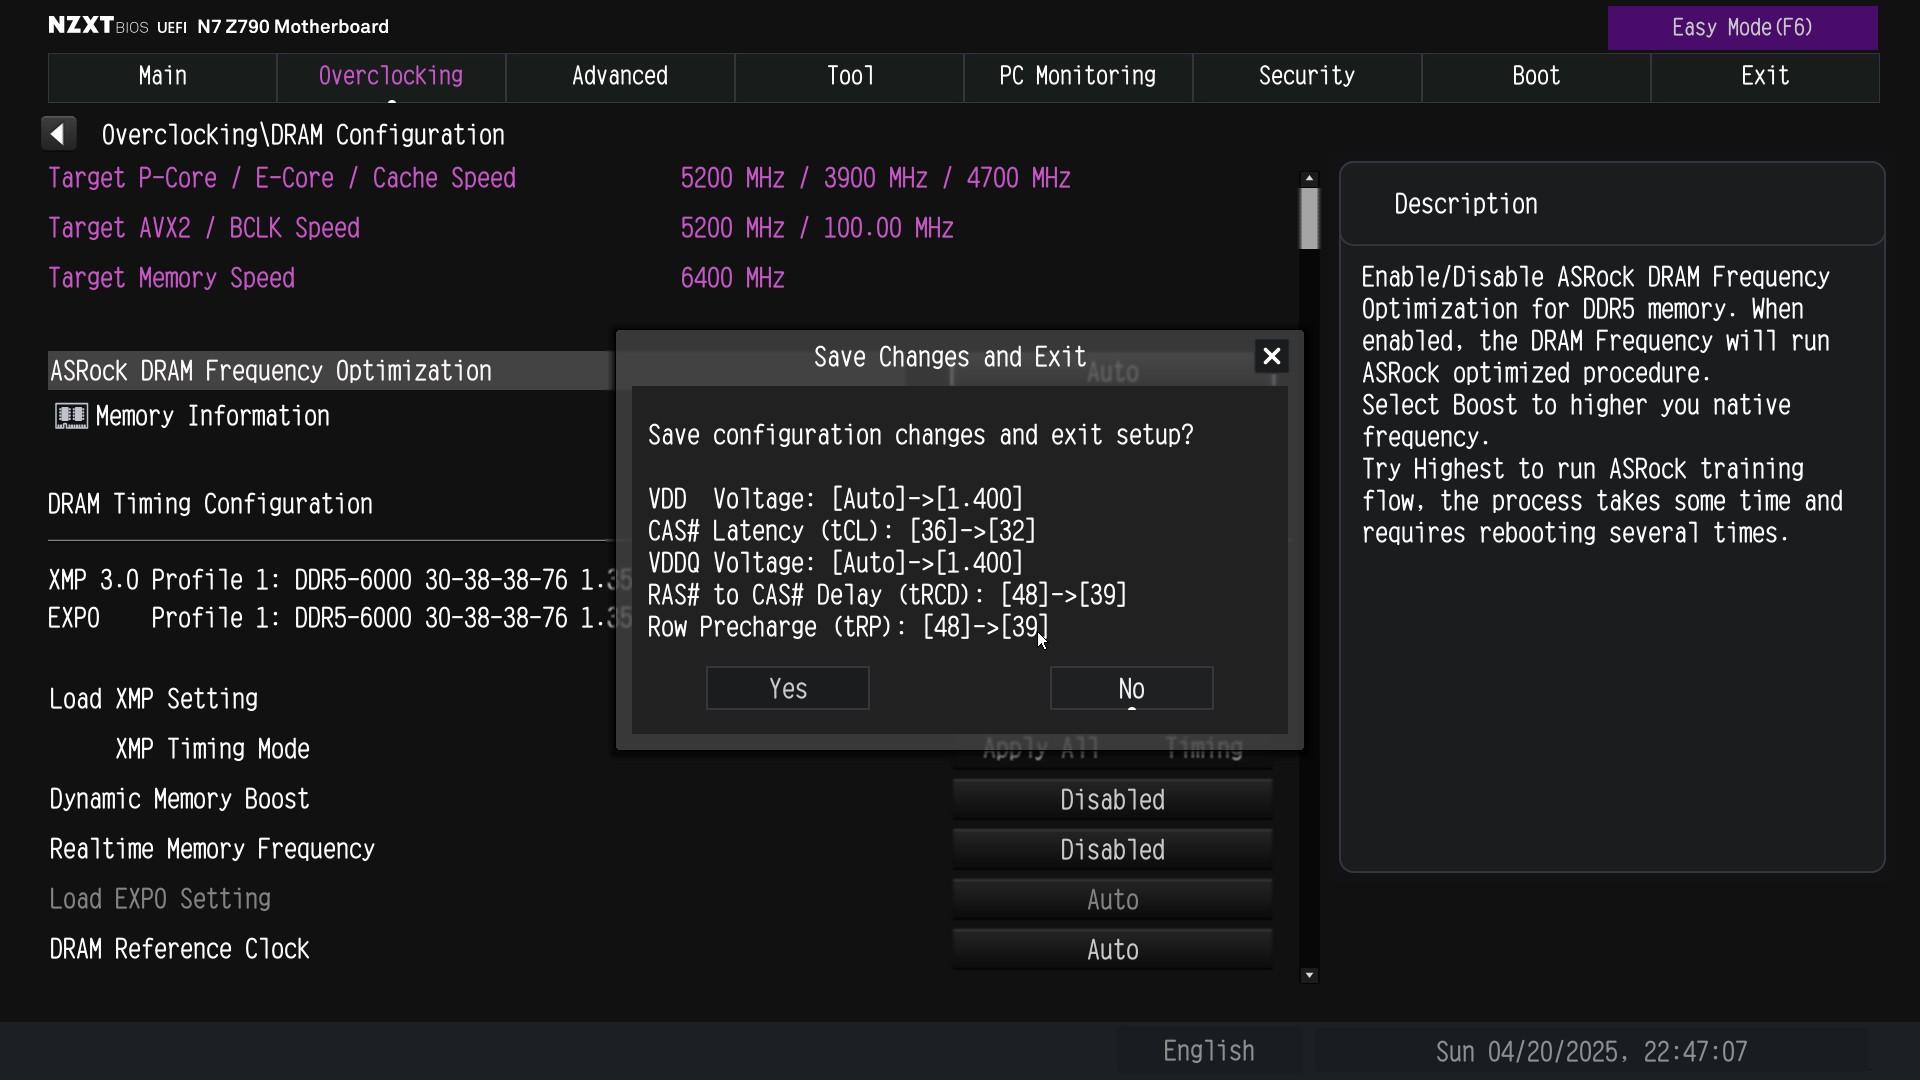The width and height of the screenshot is (1920, 1080).
Task: Switch to the Boot tab
Action: 1536,77
